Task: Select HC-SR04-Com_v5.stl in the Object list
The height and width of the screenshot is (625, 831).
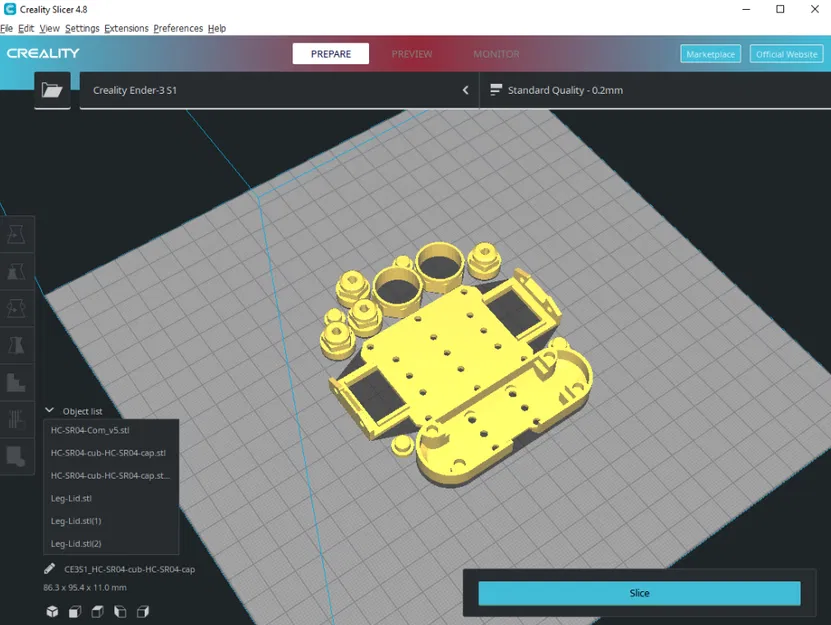Action: 91,429
